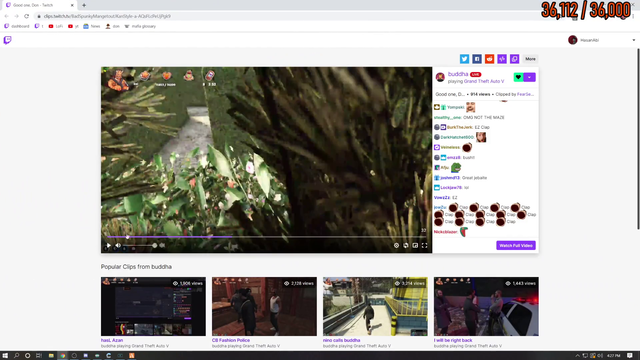Open I will be right back thumbnail

[486, 307]
